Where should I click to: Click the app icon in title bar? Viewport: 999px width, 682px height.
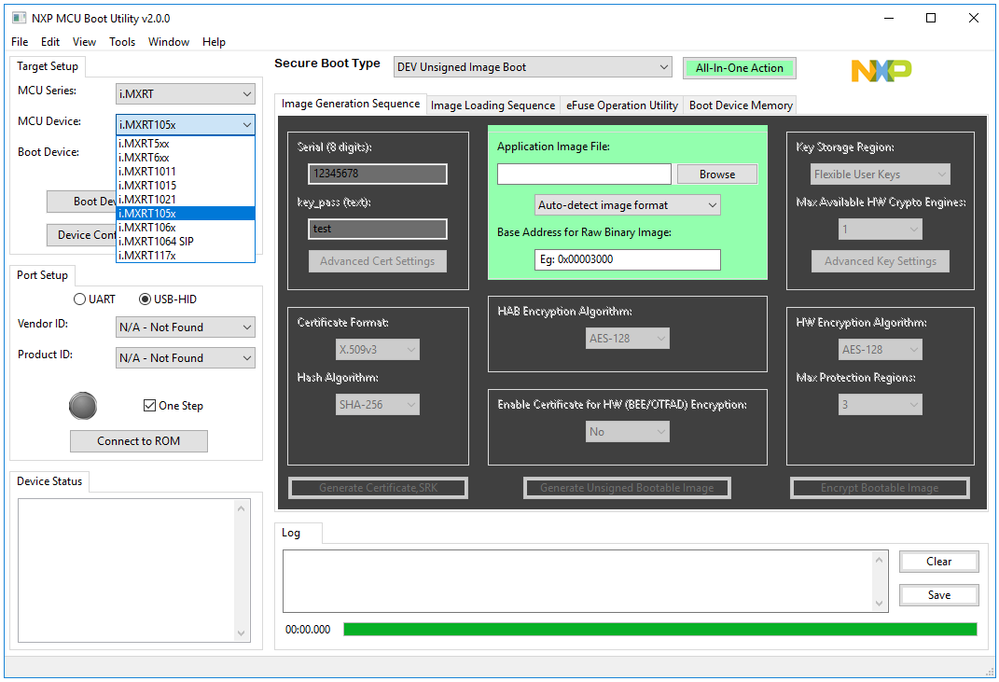pyautogui.click(x=19, y=18)
